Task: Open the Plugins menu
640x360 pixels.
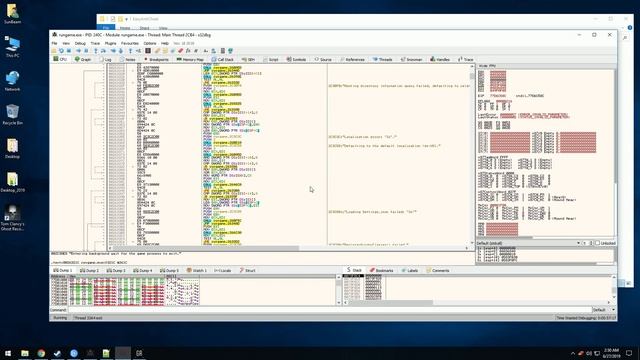Action: click(111, 43)
